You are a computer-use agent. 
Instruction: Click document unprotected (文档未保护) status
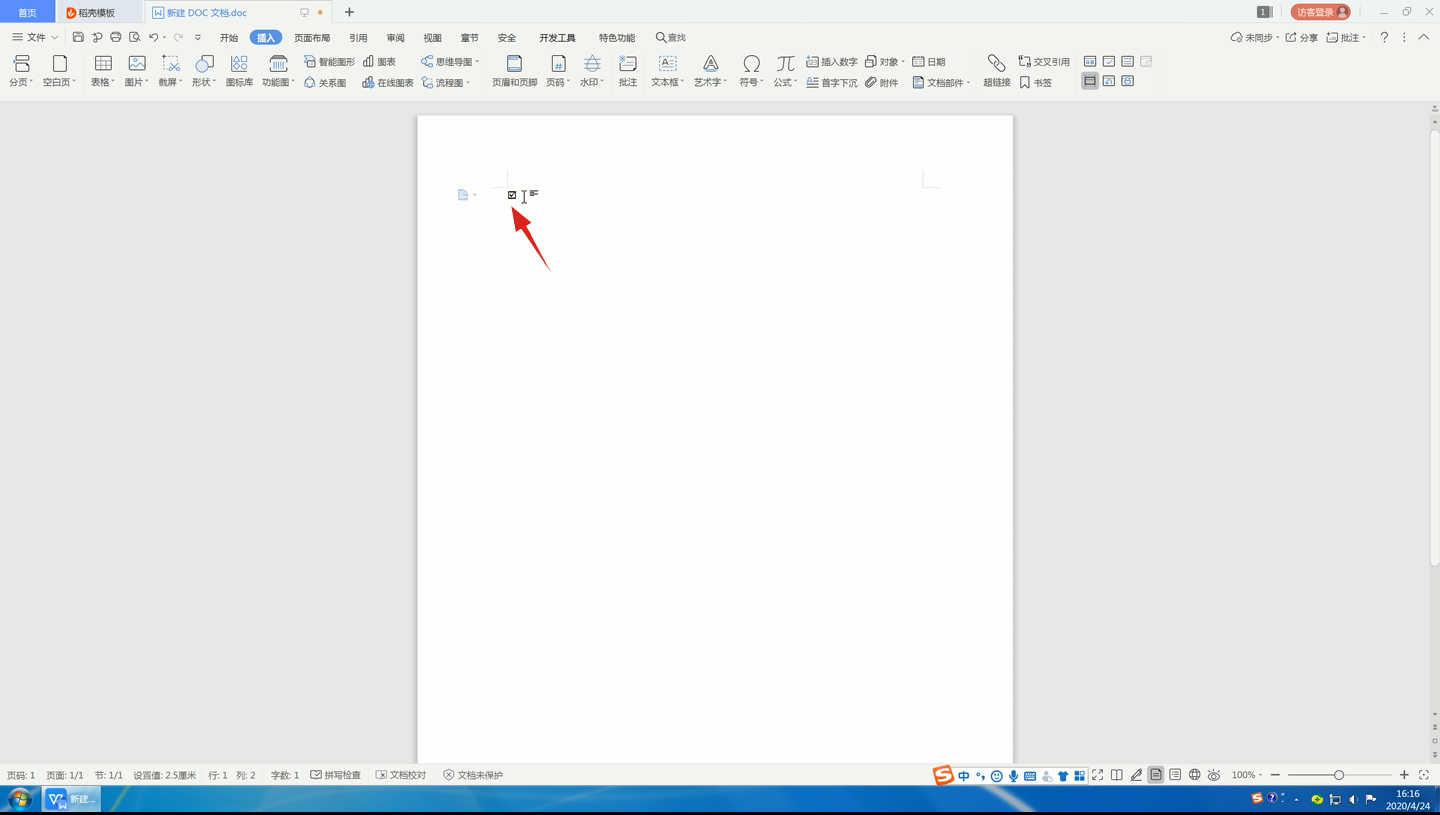473,775
